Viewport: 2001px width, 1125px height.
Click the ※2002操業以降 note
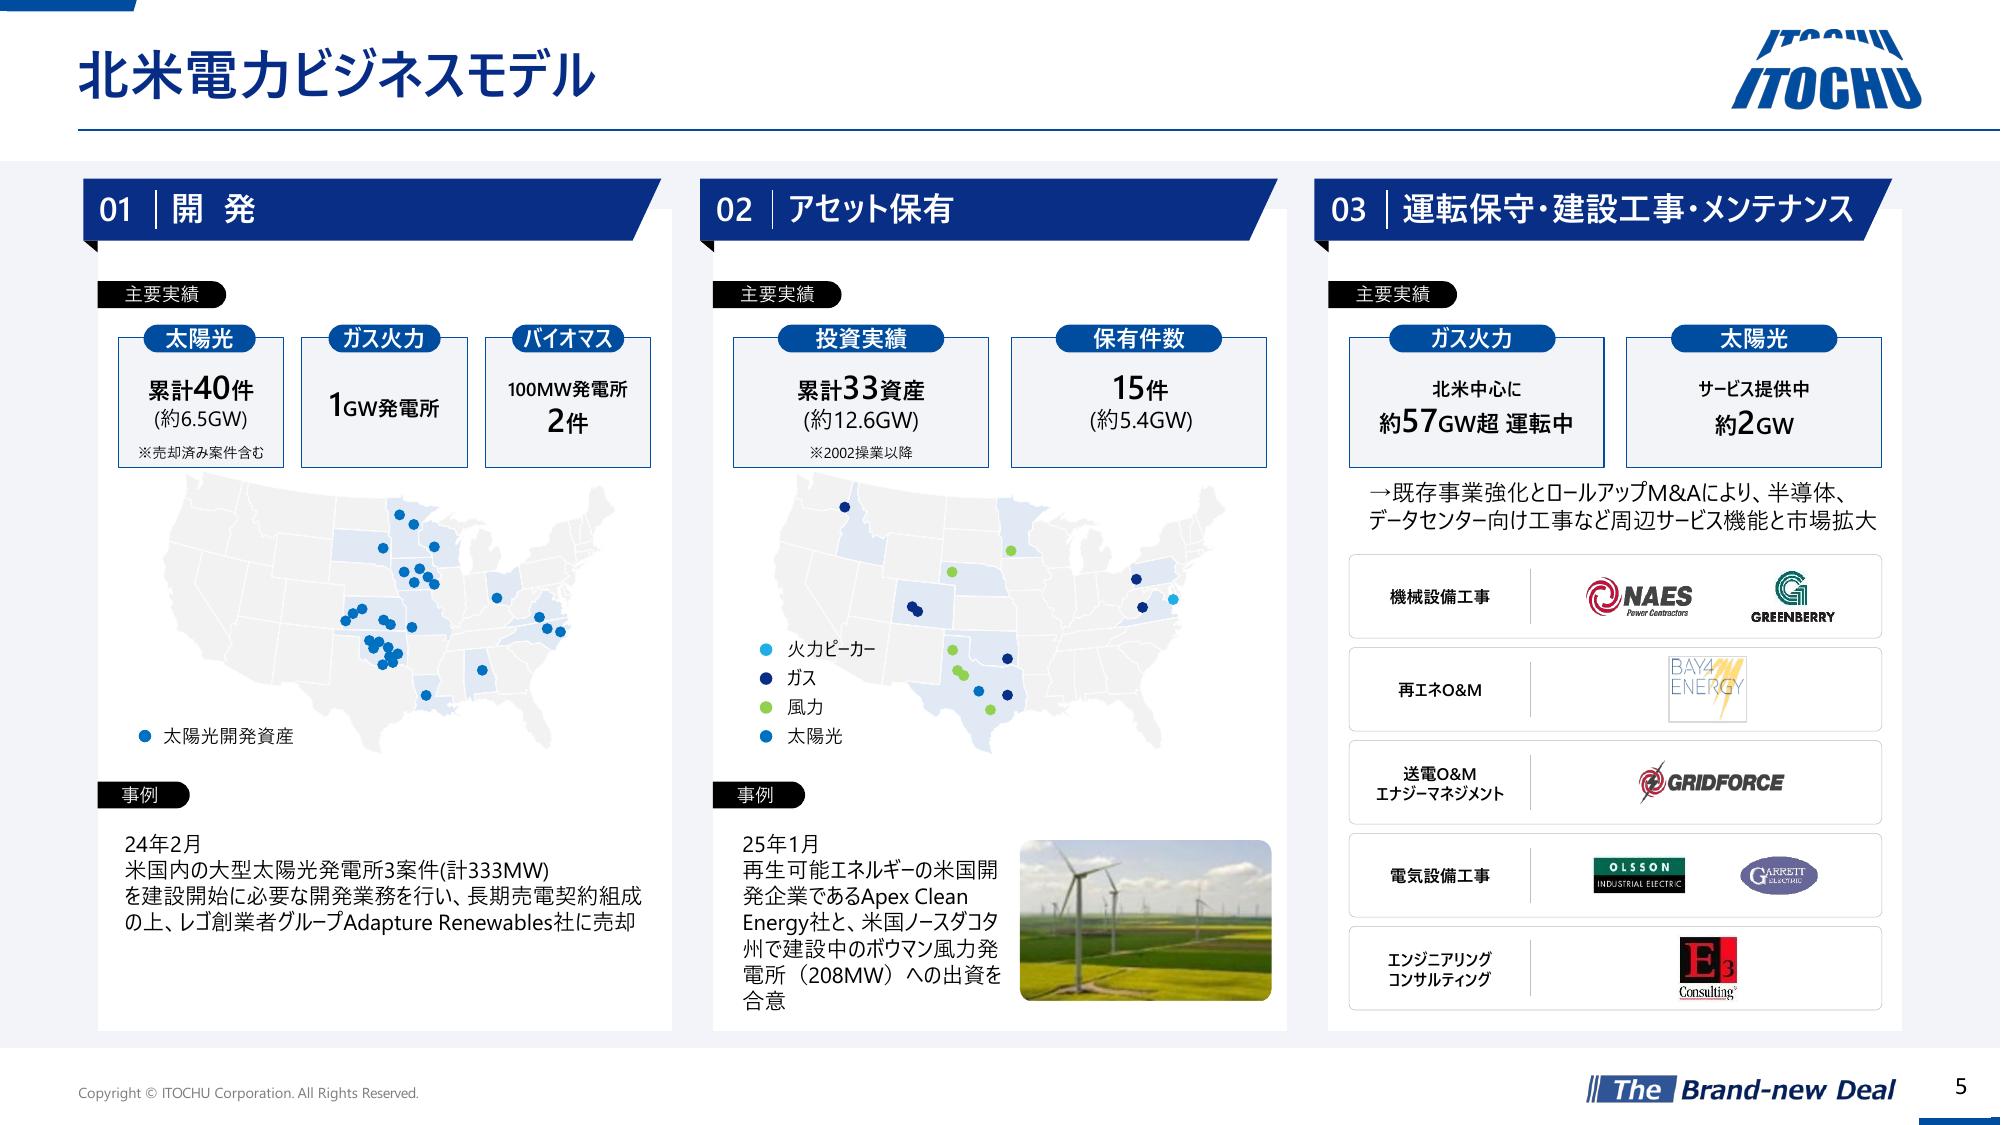(x=861, y=453)
